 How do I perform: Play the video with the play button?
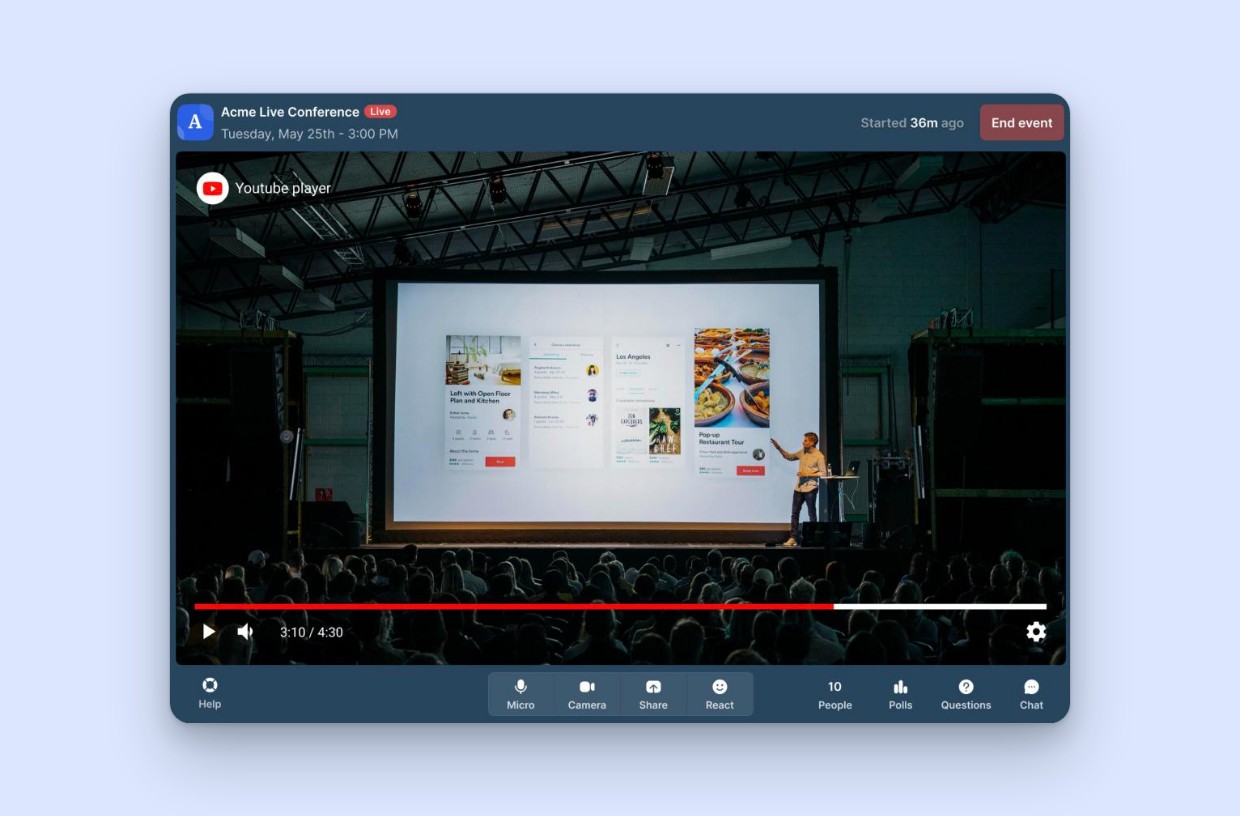(209, 632)
